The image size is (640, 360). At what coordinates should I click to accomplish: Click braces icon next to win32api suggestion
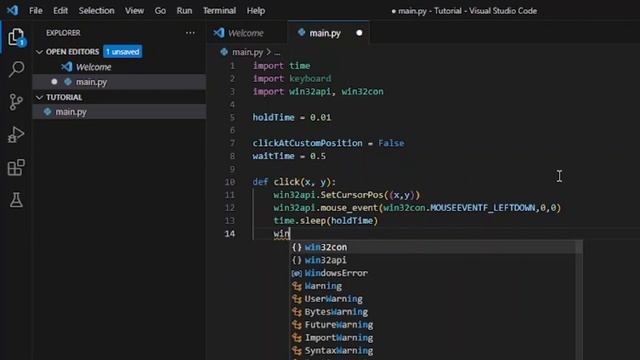[x=297, y=260]
